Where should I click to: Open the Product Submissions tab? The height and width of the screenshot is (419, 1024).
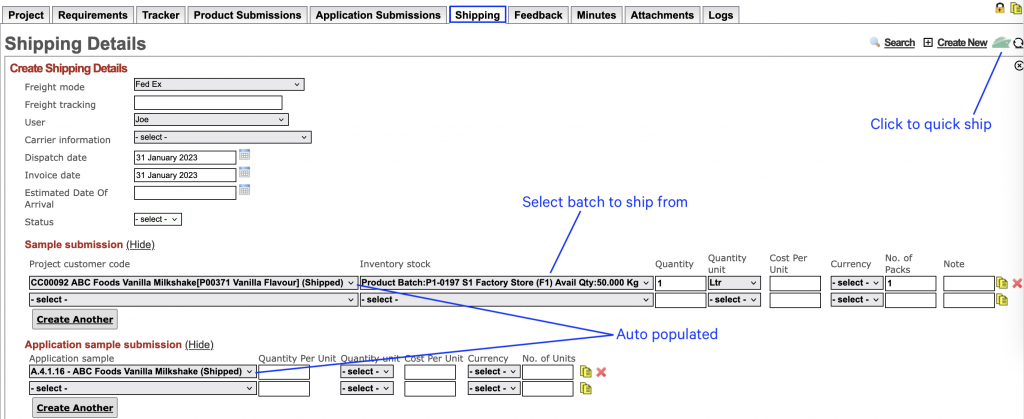tap(247, 15)
